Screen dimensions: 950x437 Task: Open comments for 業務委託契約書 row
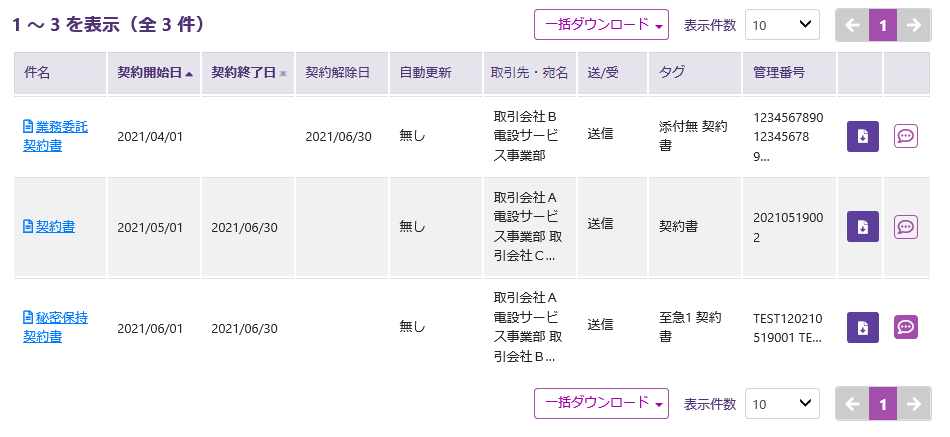(x=906, y=136)
